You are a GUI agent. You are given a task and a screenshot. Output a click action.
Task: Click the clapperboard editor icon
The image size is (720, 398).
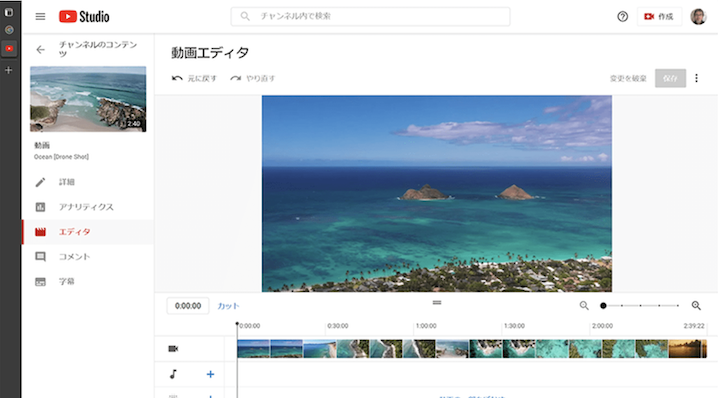(x=40, y=232)
